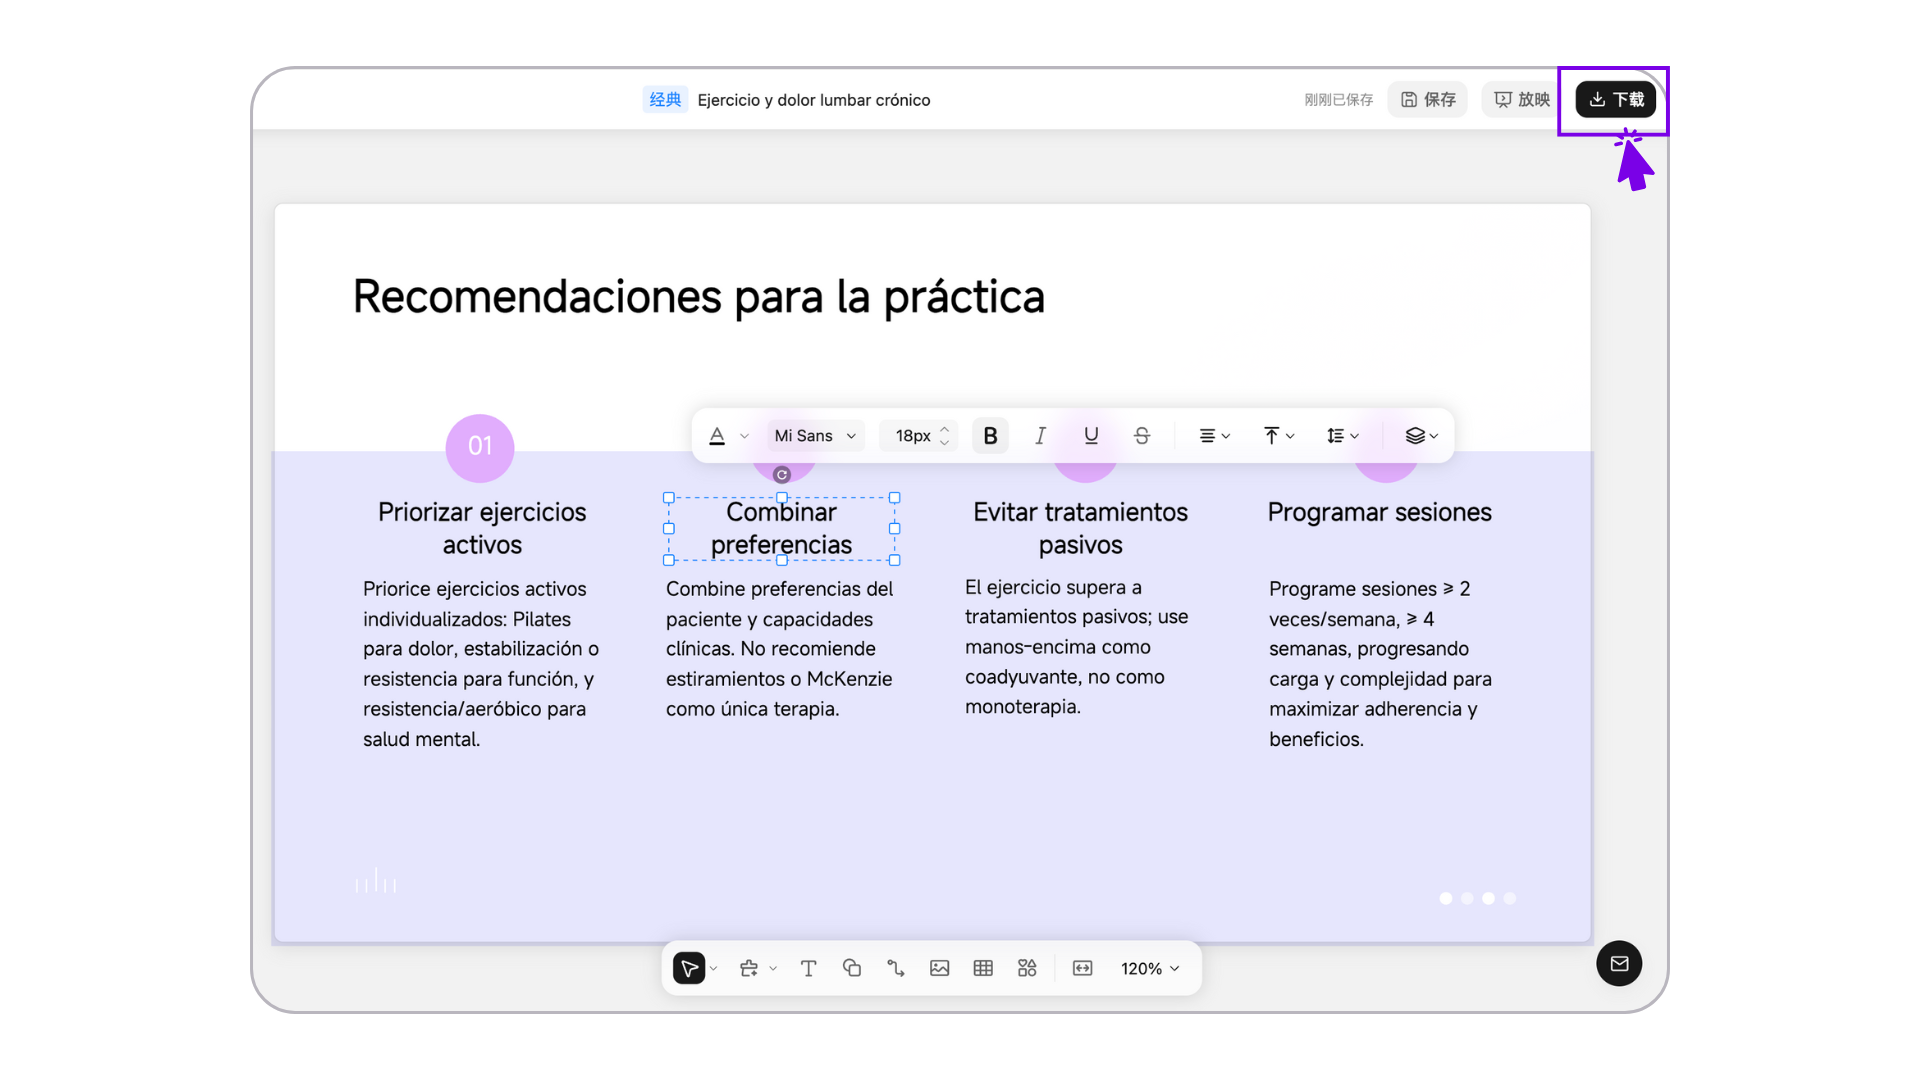This screenshot has height=1080, width=1920.
Task: Click the 下载 download button
Action: click(x=1615, y=99)
